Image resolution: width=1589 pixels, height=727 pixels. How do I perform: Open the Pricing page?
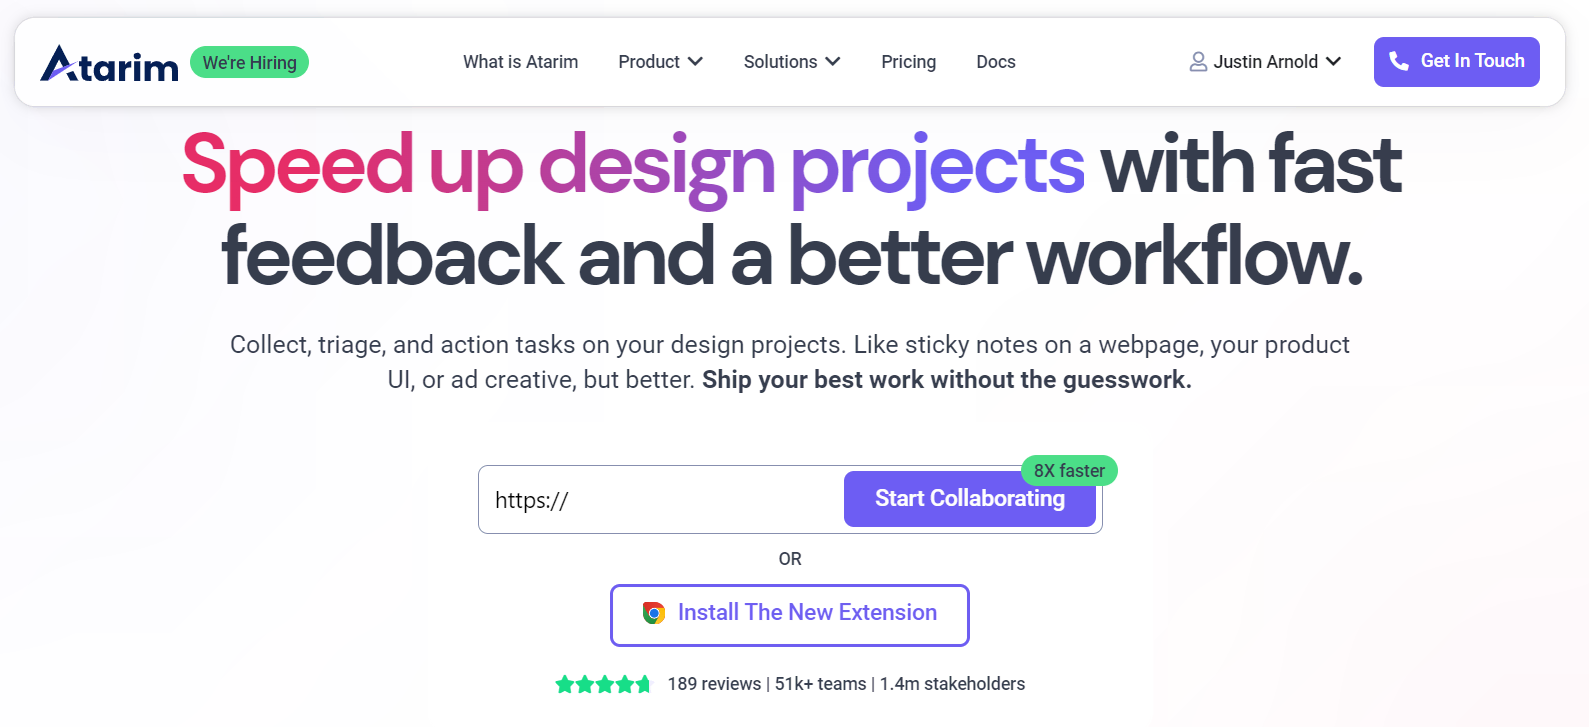[x=908, y=62]
